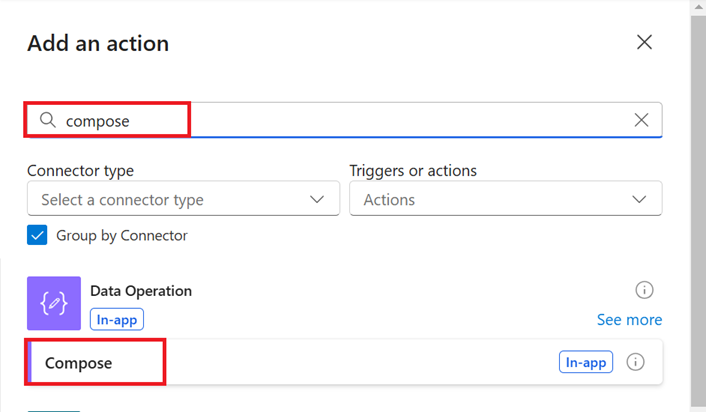Select the Data Operation connector title
706x412 pixels.
pyautogui.click(x=141, y=291)
